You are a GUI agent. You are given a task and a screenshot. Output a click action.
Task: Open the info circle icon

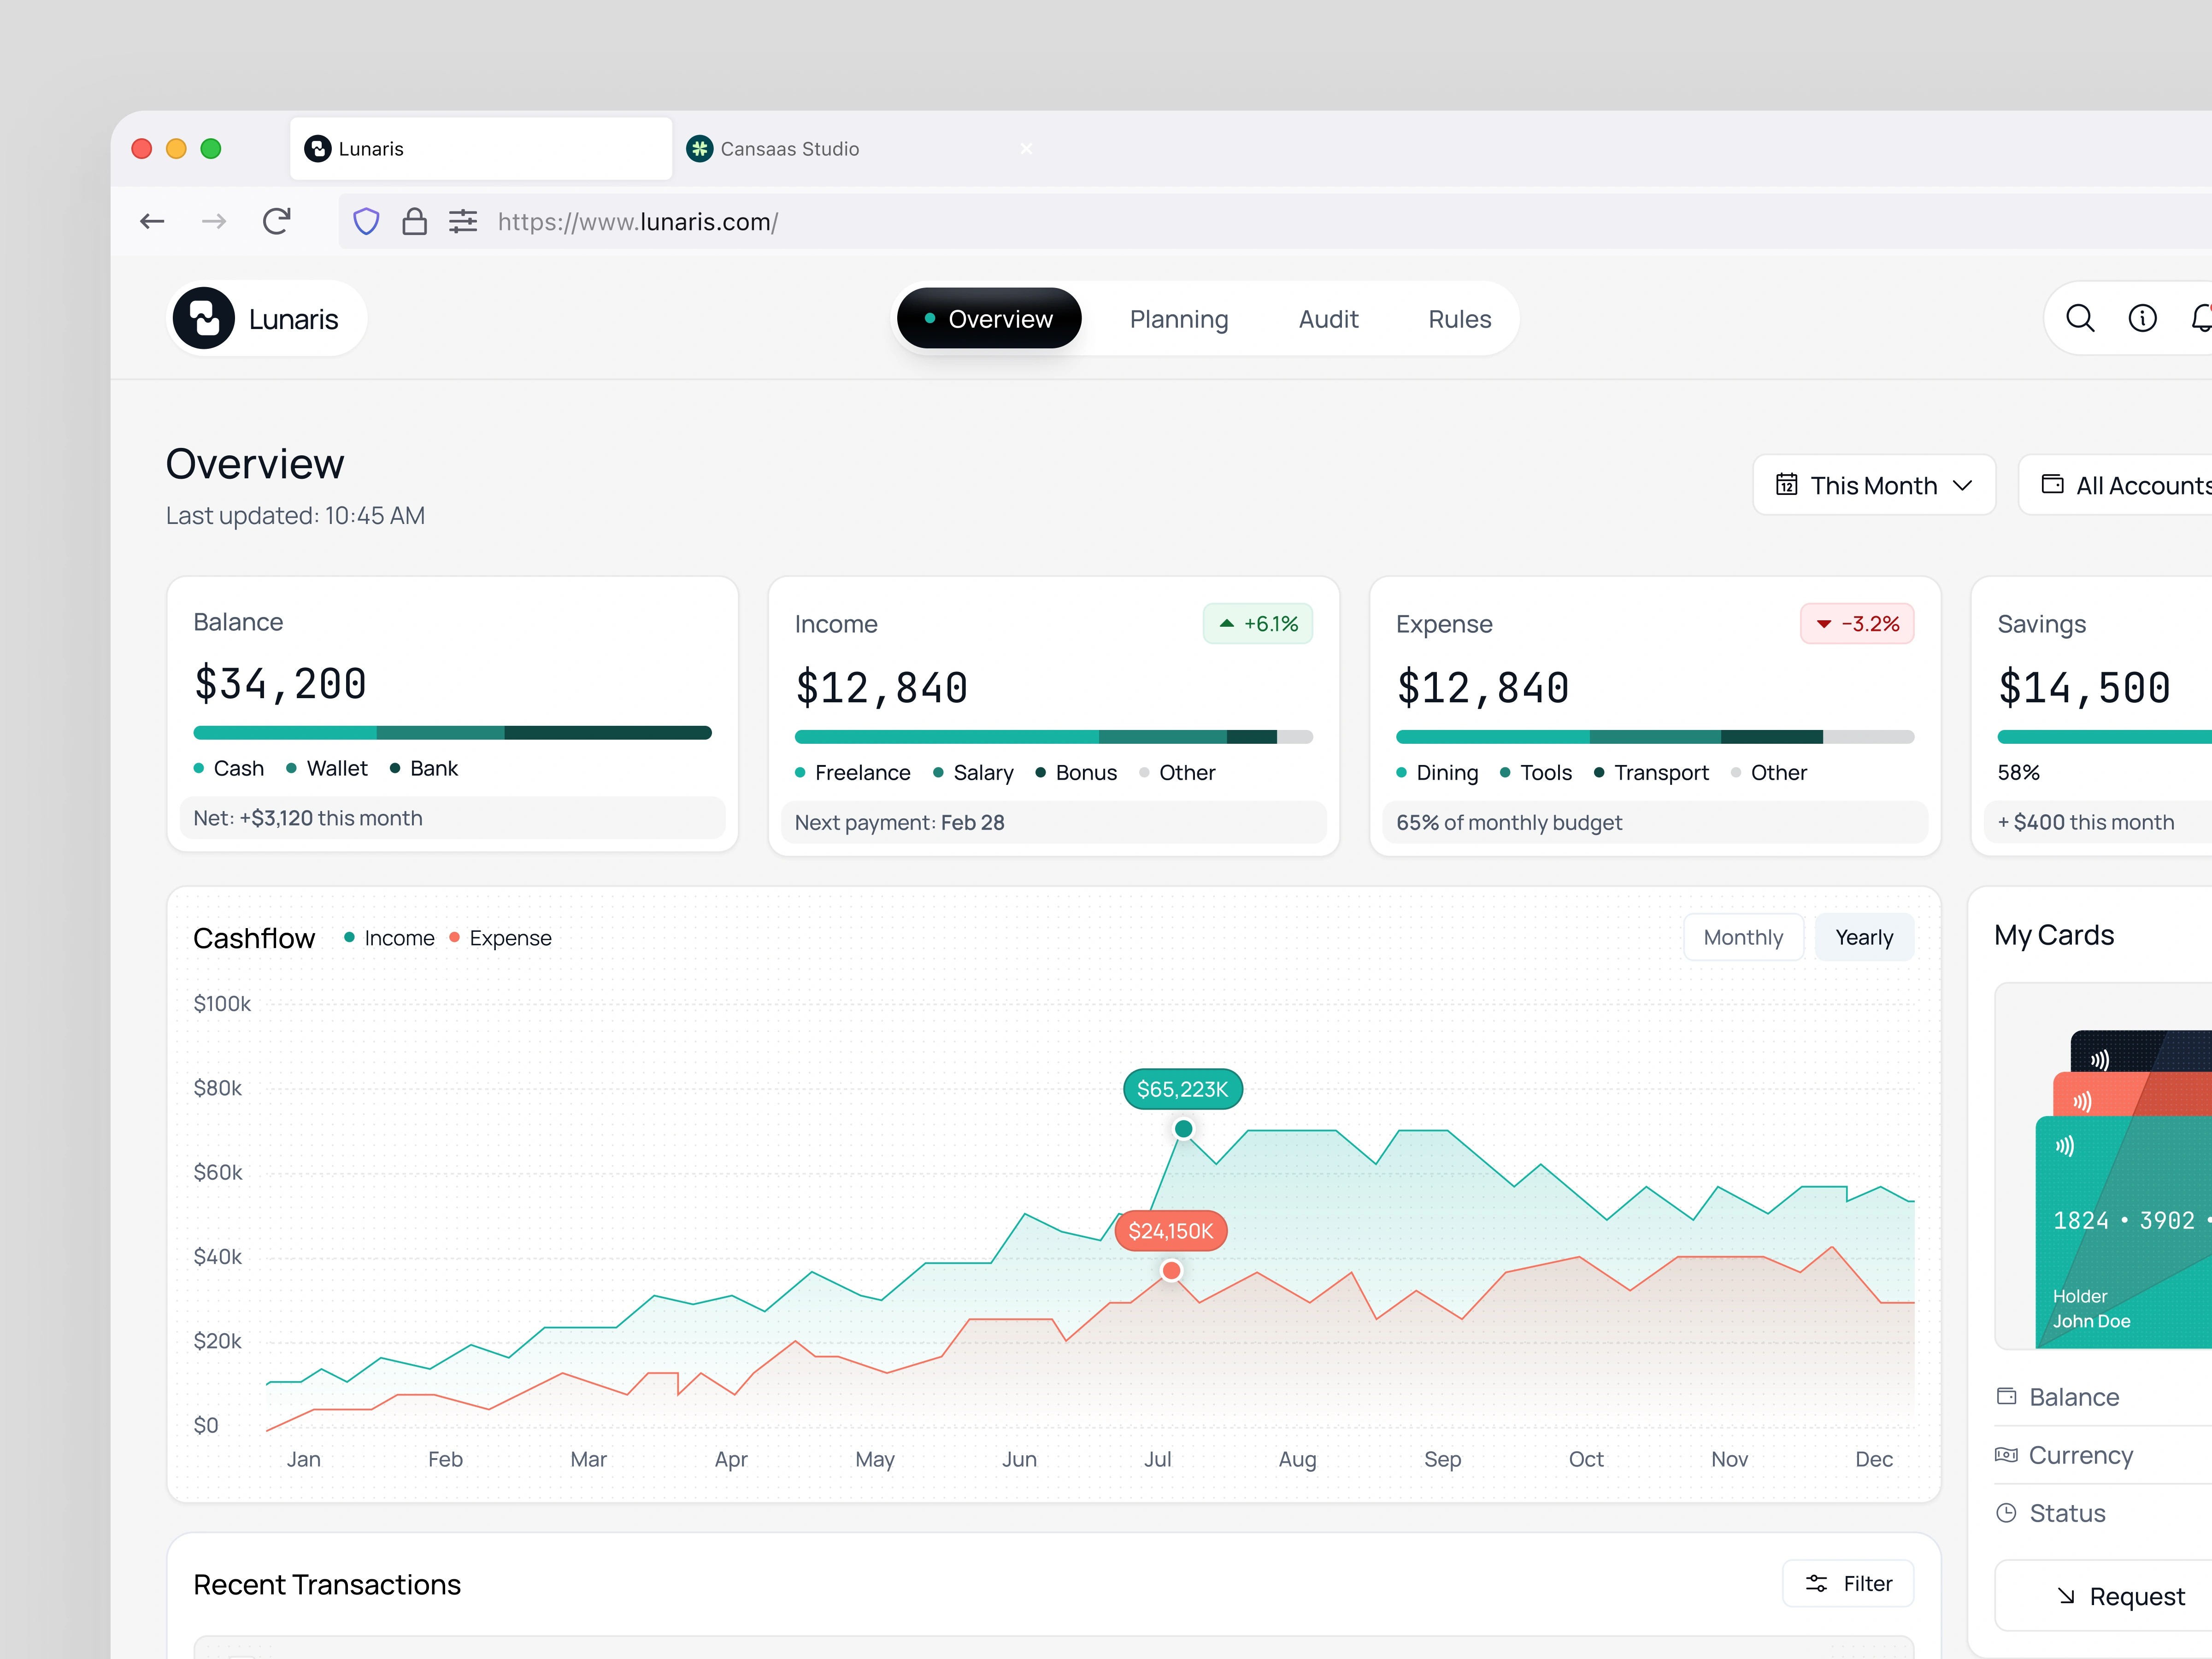2142,318
